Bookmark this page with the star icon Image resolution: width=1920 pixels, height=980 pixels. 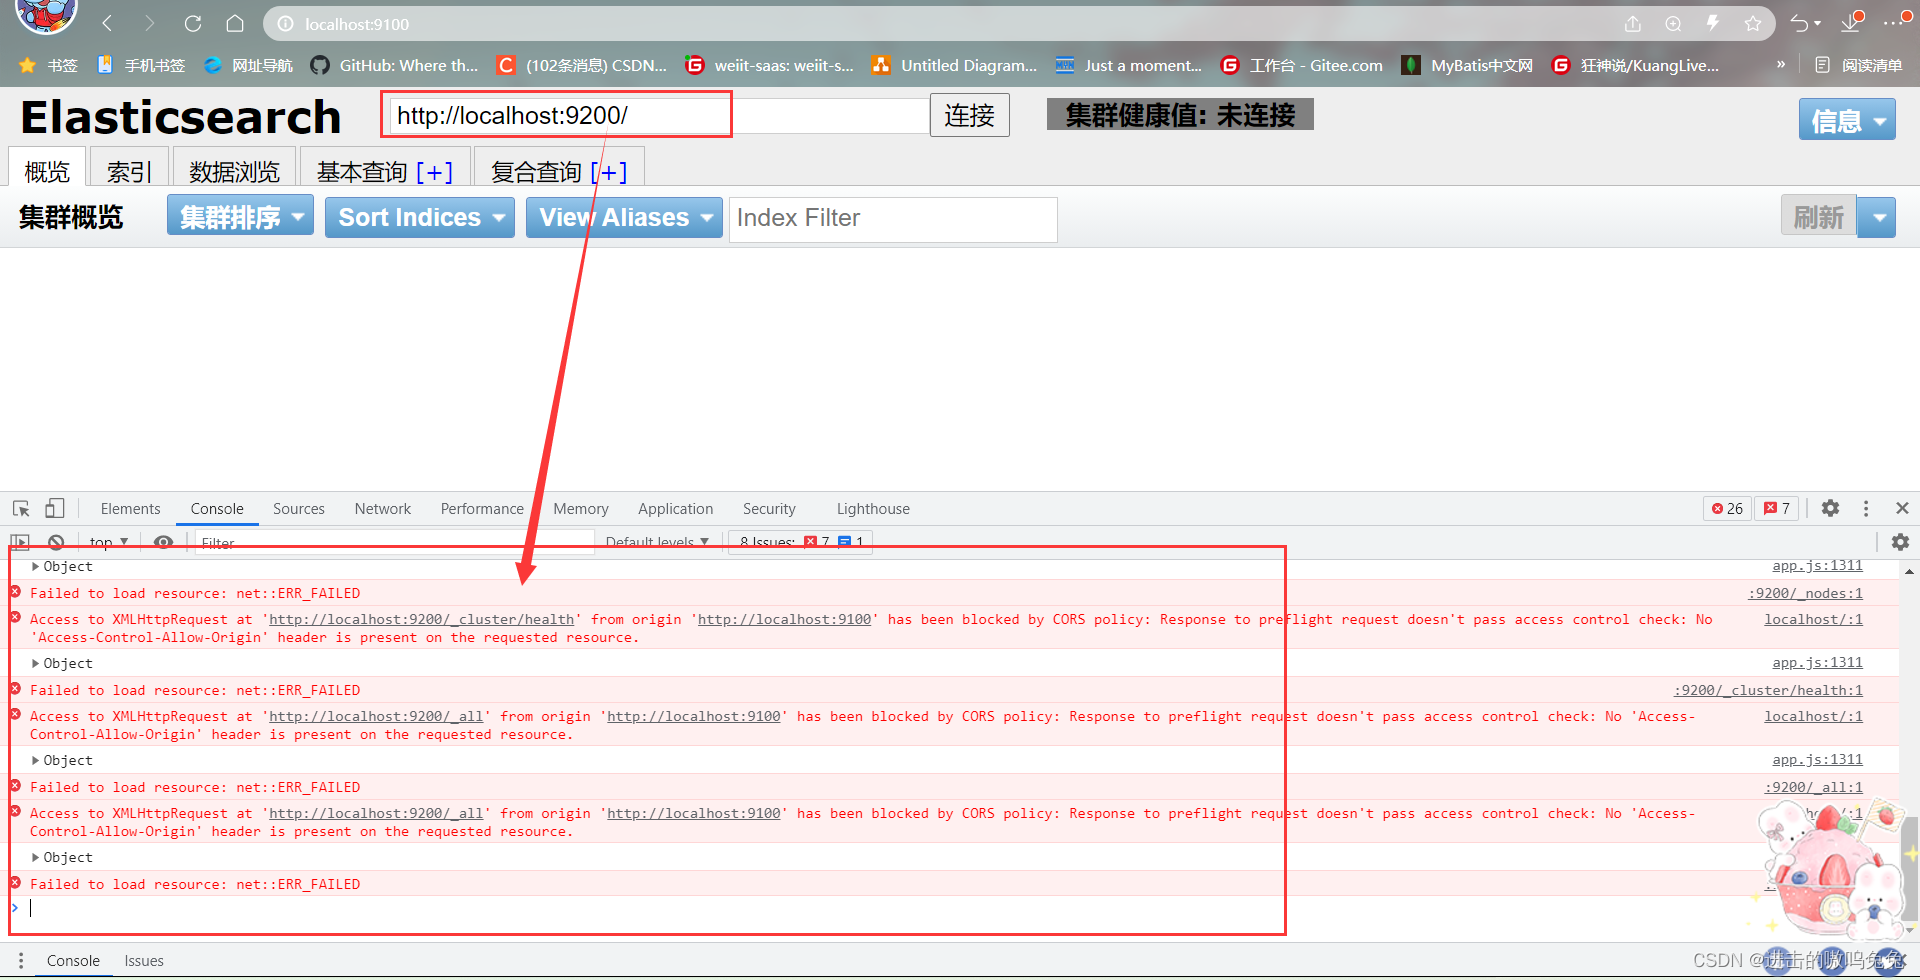(1753, 23)
